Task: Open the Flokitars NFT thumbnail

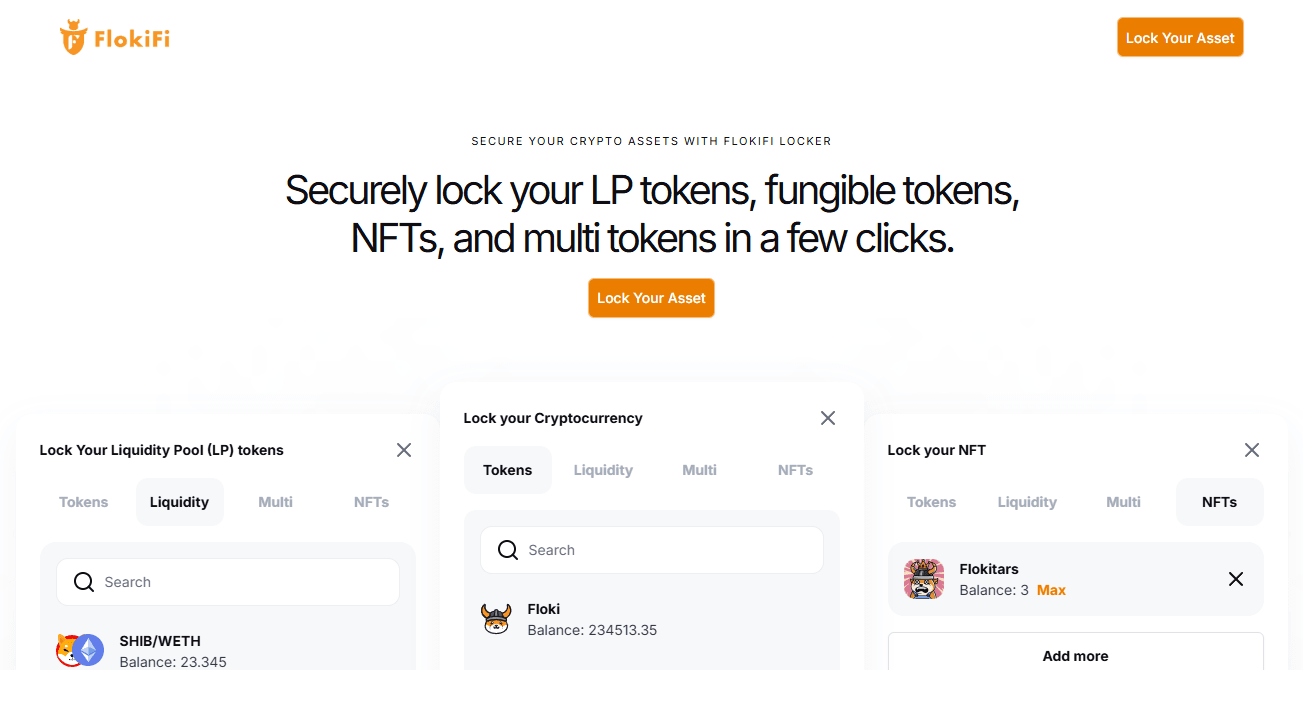Action: click(x=924, y=579)
